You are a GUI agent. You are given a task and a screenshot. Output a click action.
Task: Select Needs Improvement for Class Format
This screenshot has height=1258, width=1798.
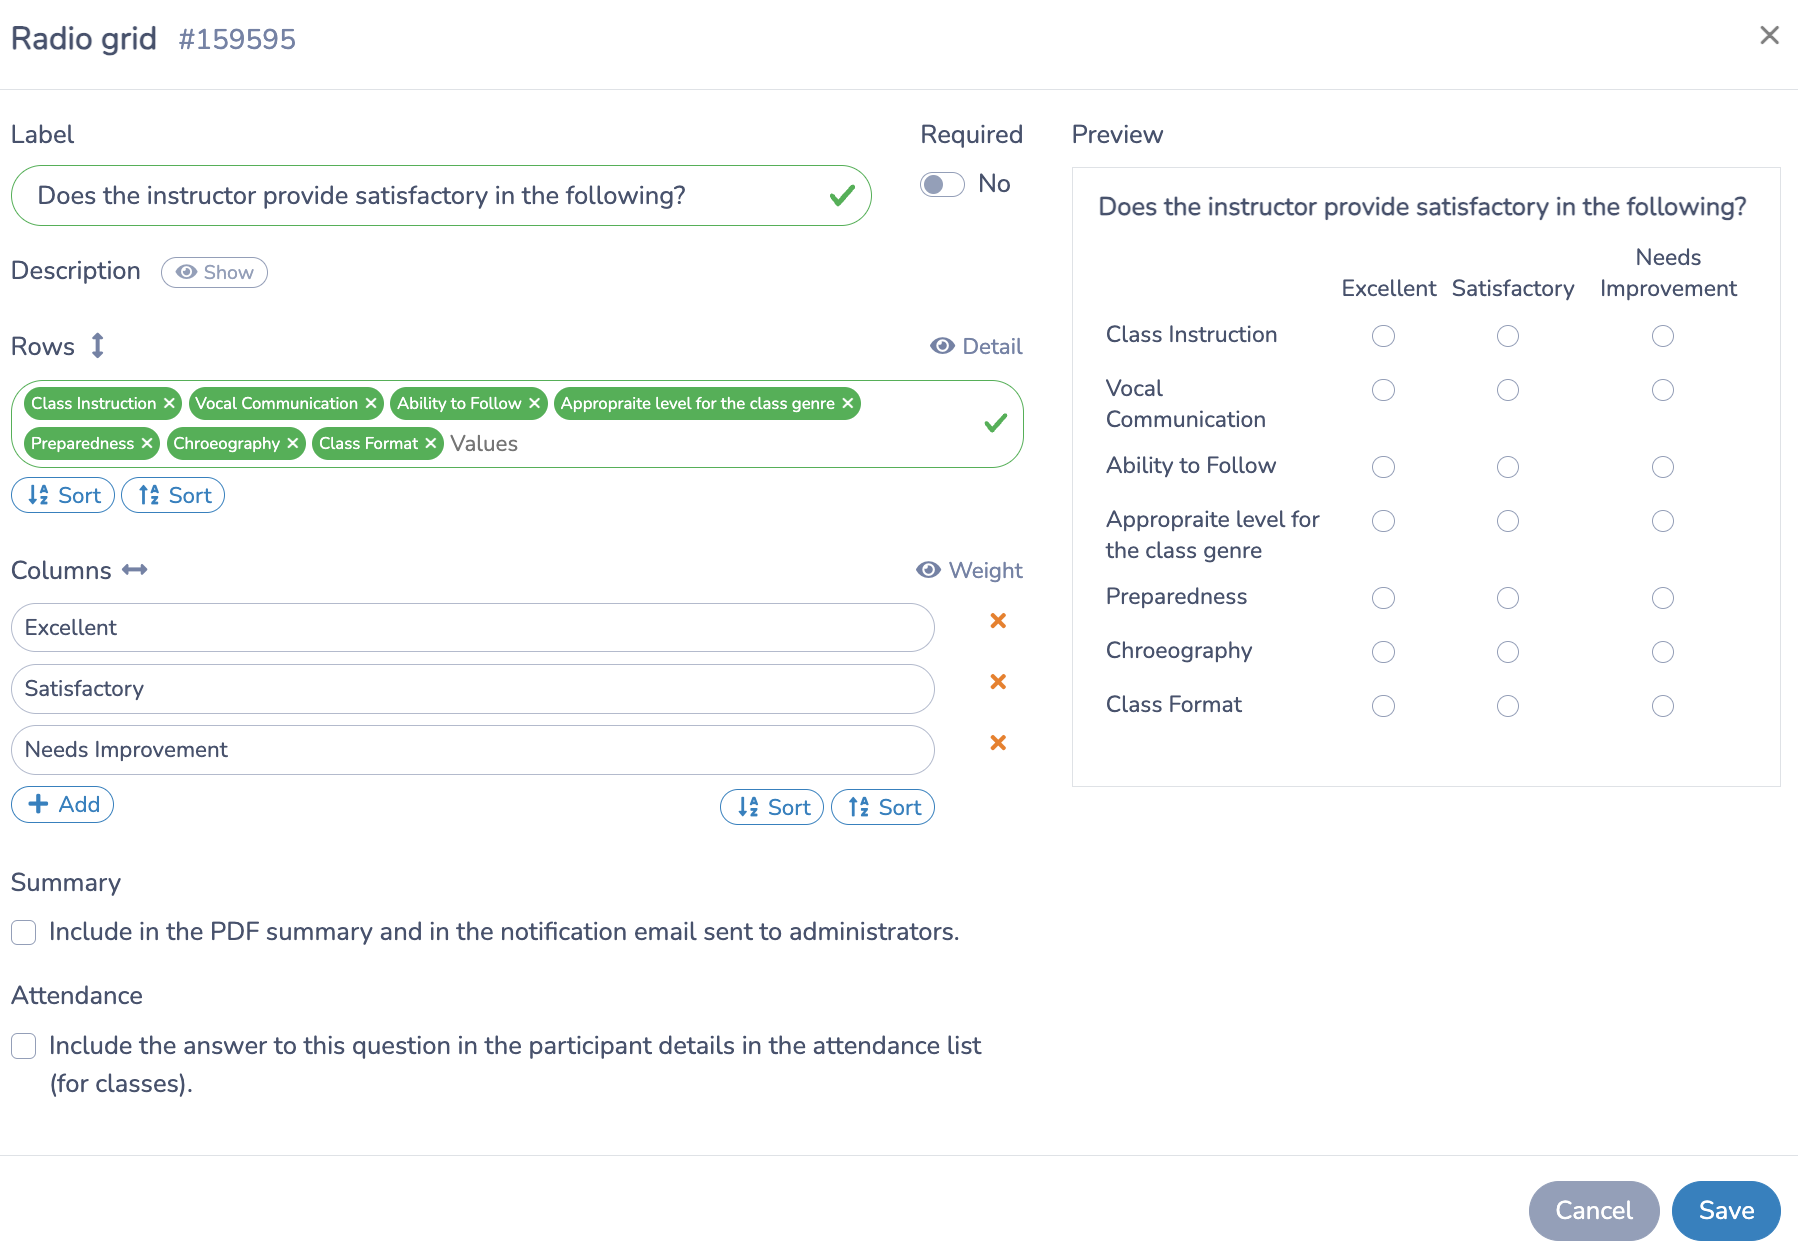(x=1663, y=706)
